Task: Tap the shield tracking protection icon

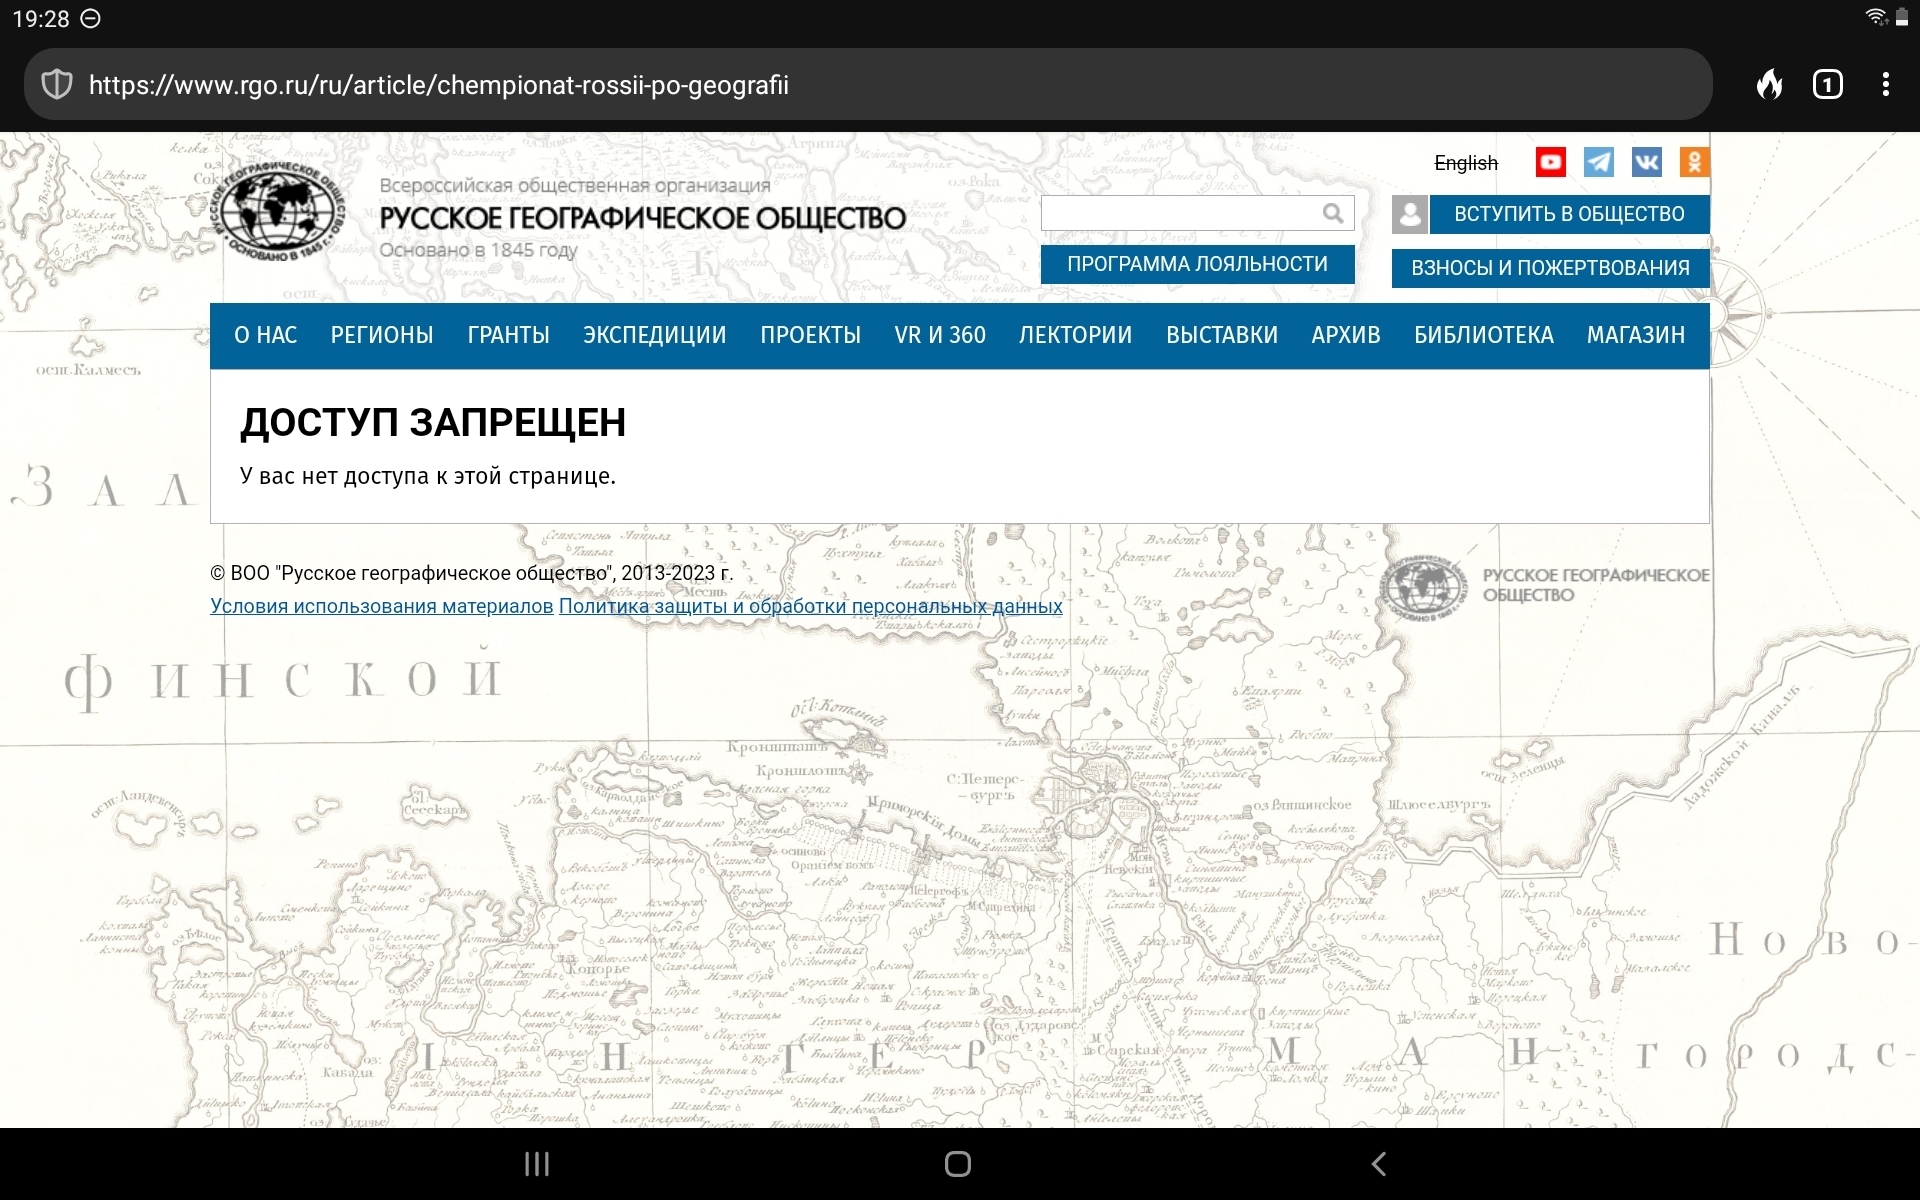Action: coord(57,85)
